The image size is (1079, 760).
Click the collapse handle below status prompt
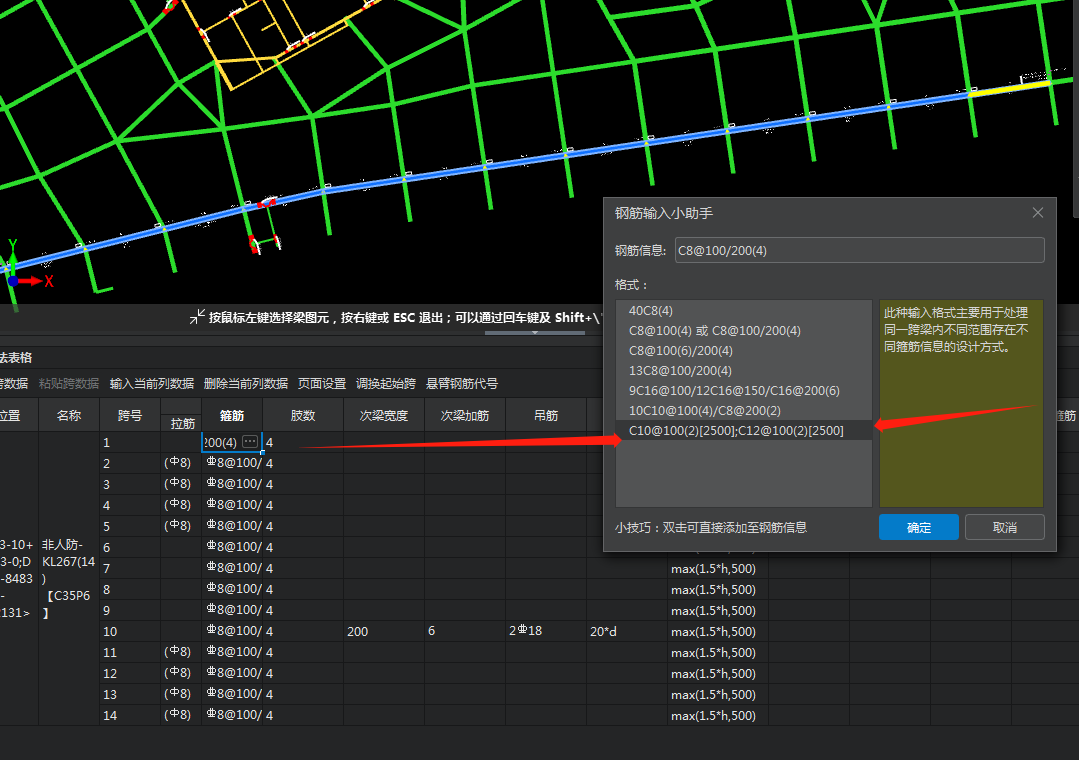tap(535, 332)
